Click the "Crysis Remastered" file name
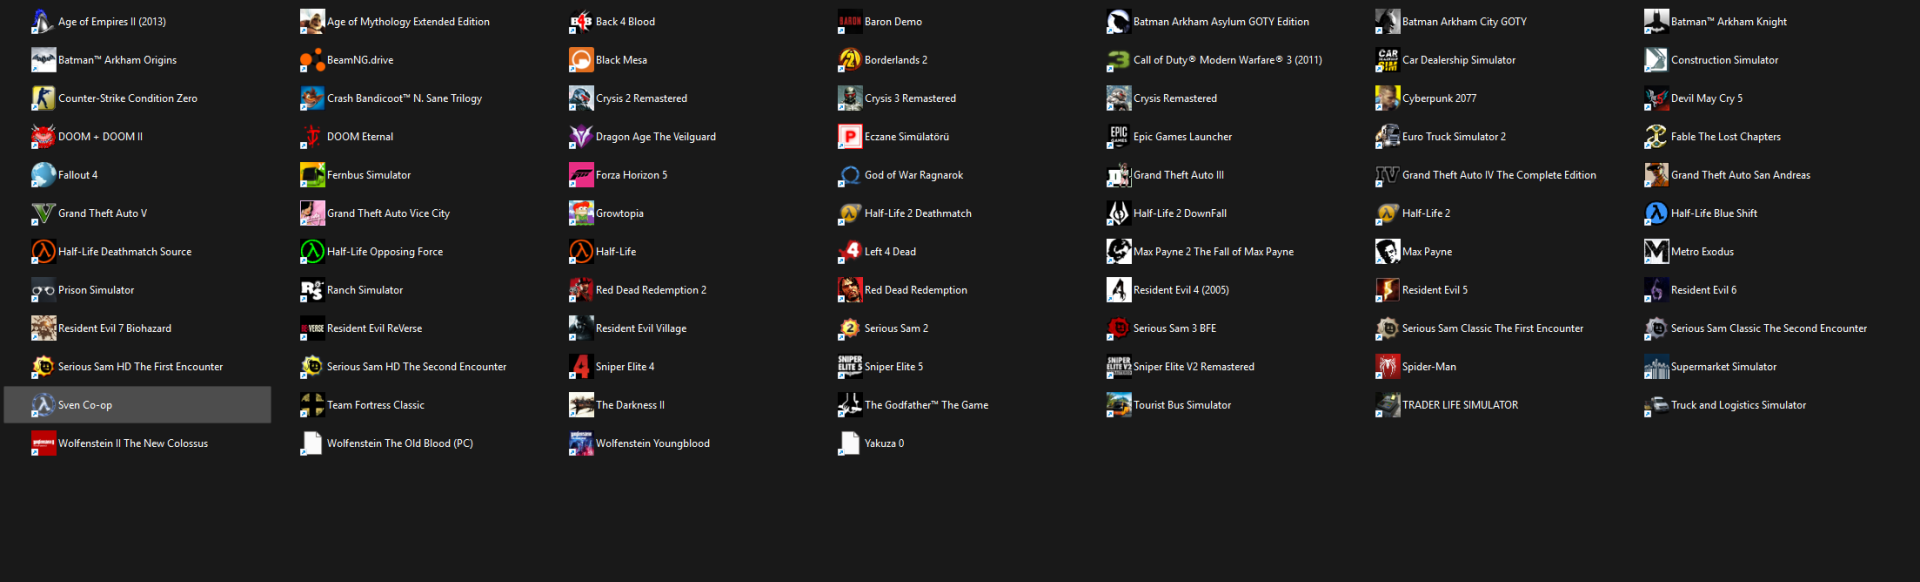This screenshot has height=582, width=1920. pos(1175,98)
